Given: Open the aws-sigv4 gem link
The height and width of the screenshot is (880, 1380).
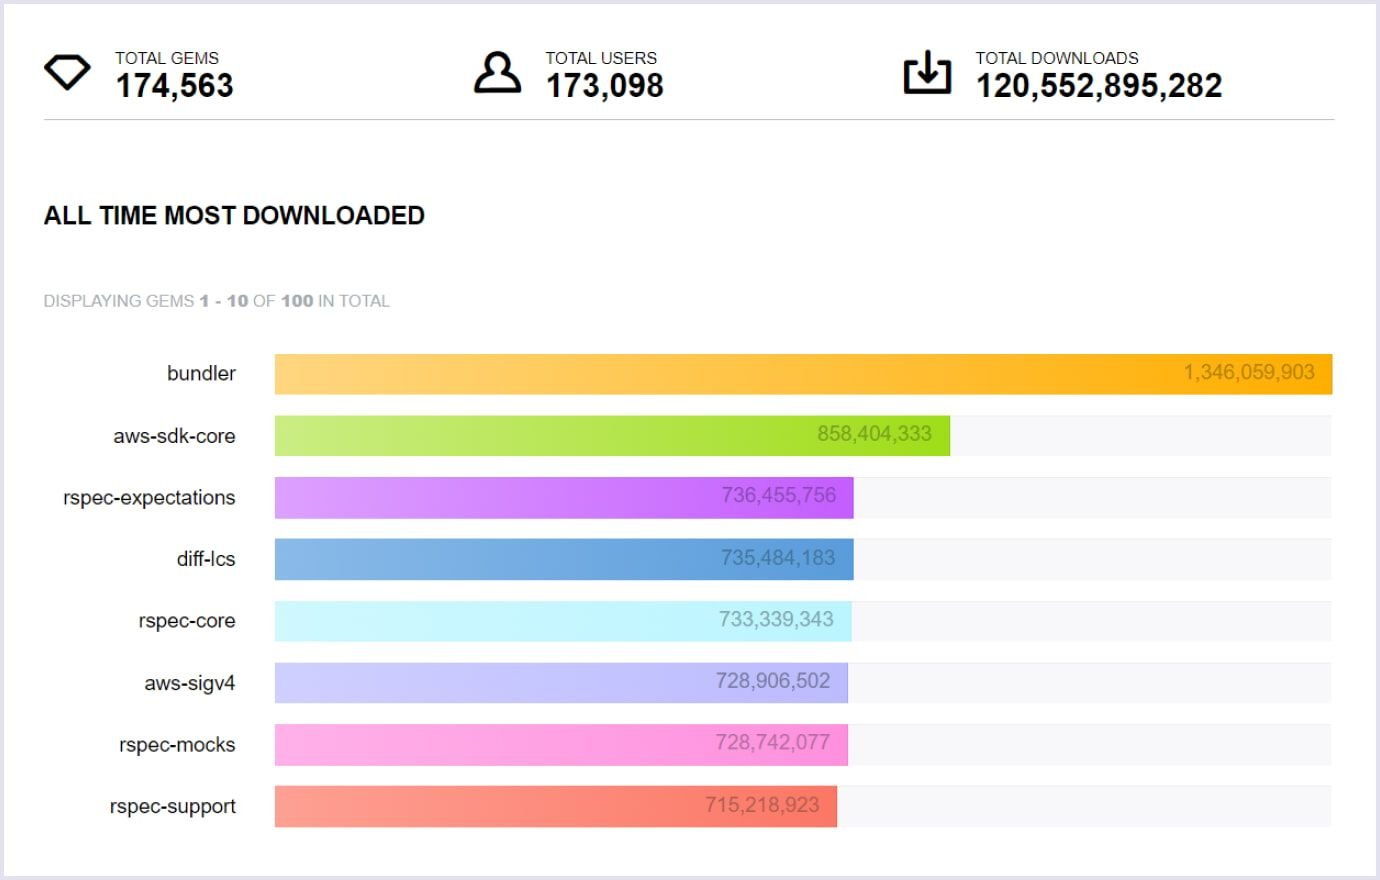Looking at the screenshot, I should click(x=190, y=683).
